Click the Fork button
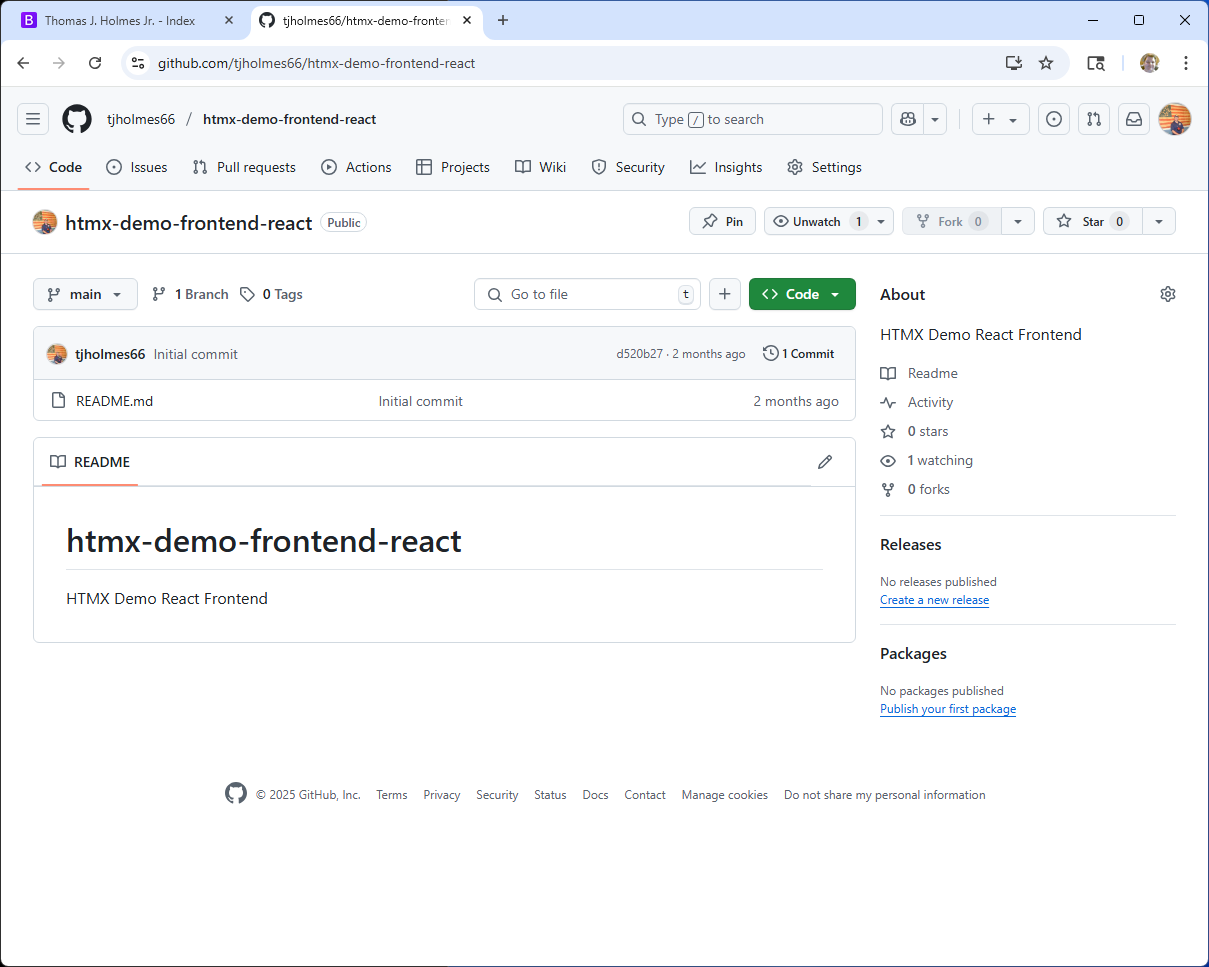The height and width of the screenshot is (967, 1209). click(951, 221)
